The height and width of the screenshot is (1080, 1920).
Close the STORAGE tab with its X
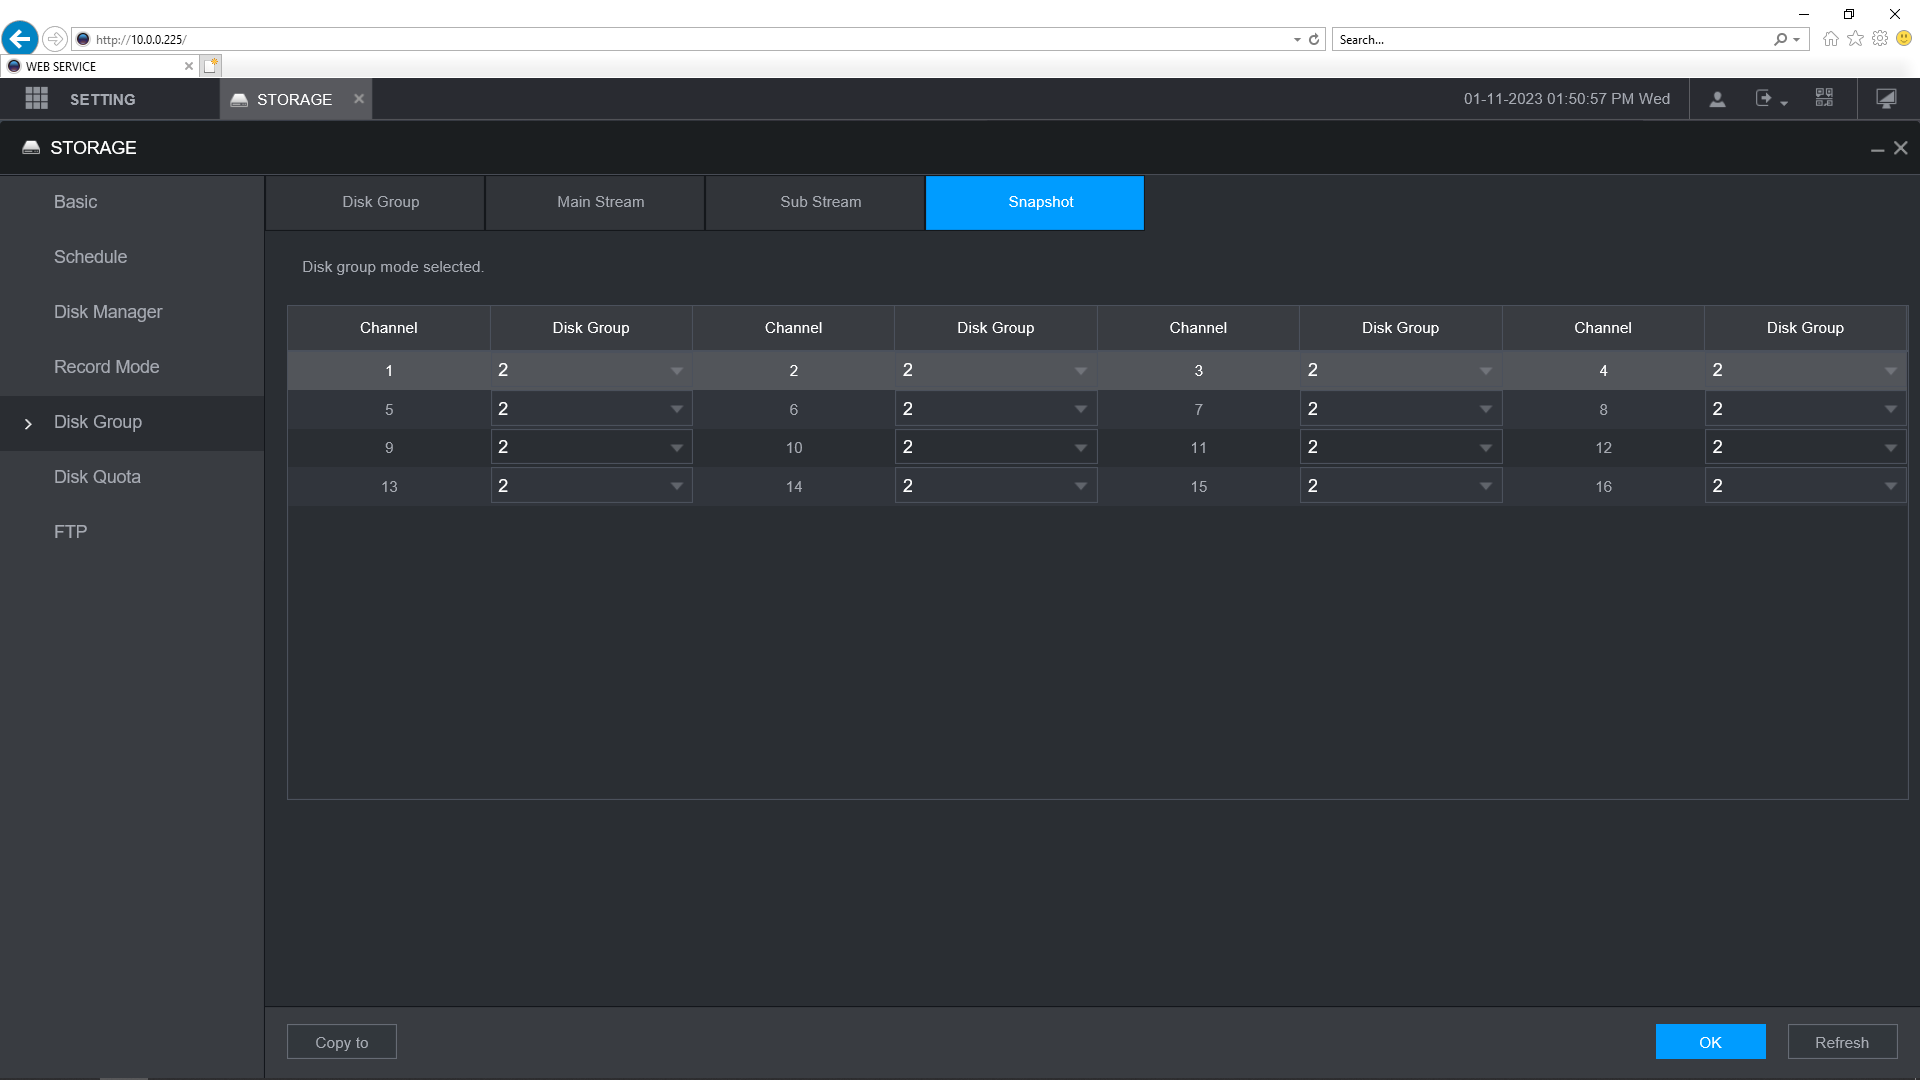[359, 98]
